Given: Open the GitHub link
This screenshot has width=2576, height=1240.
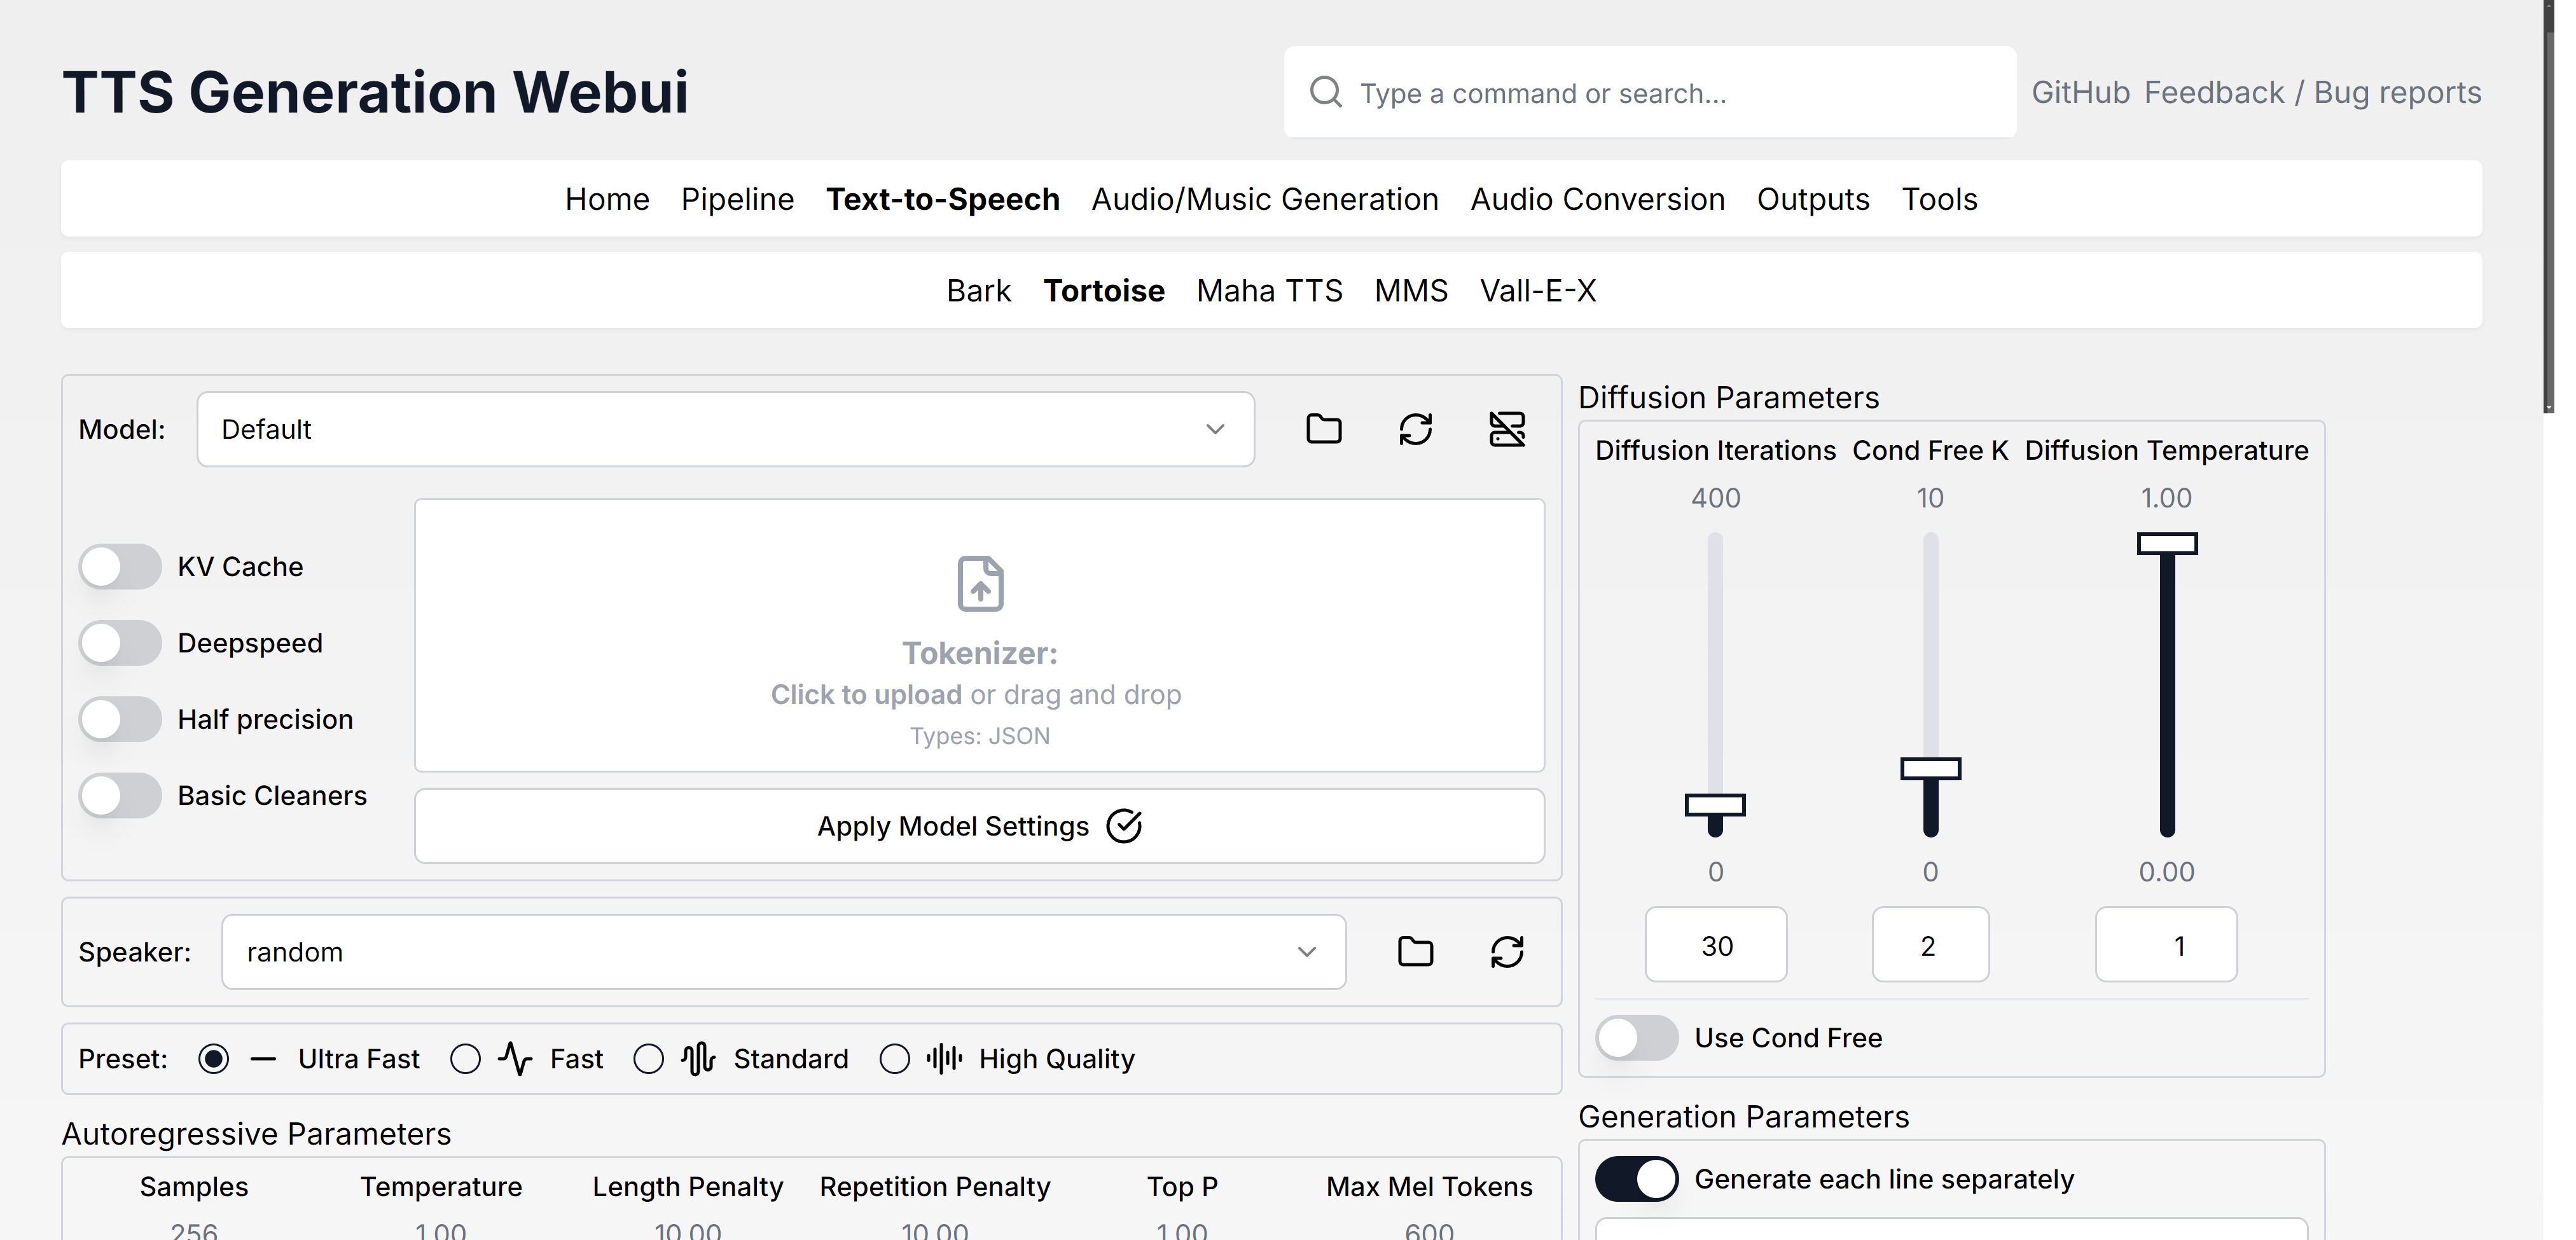Looking at the screenshot, I should [x=2080, y=92].
